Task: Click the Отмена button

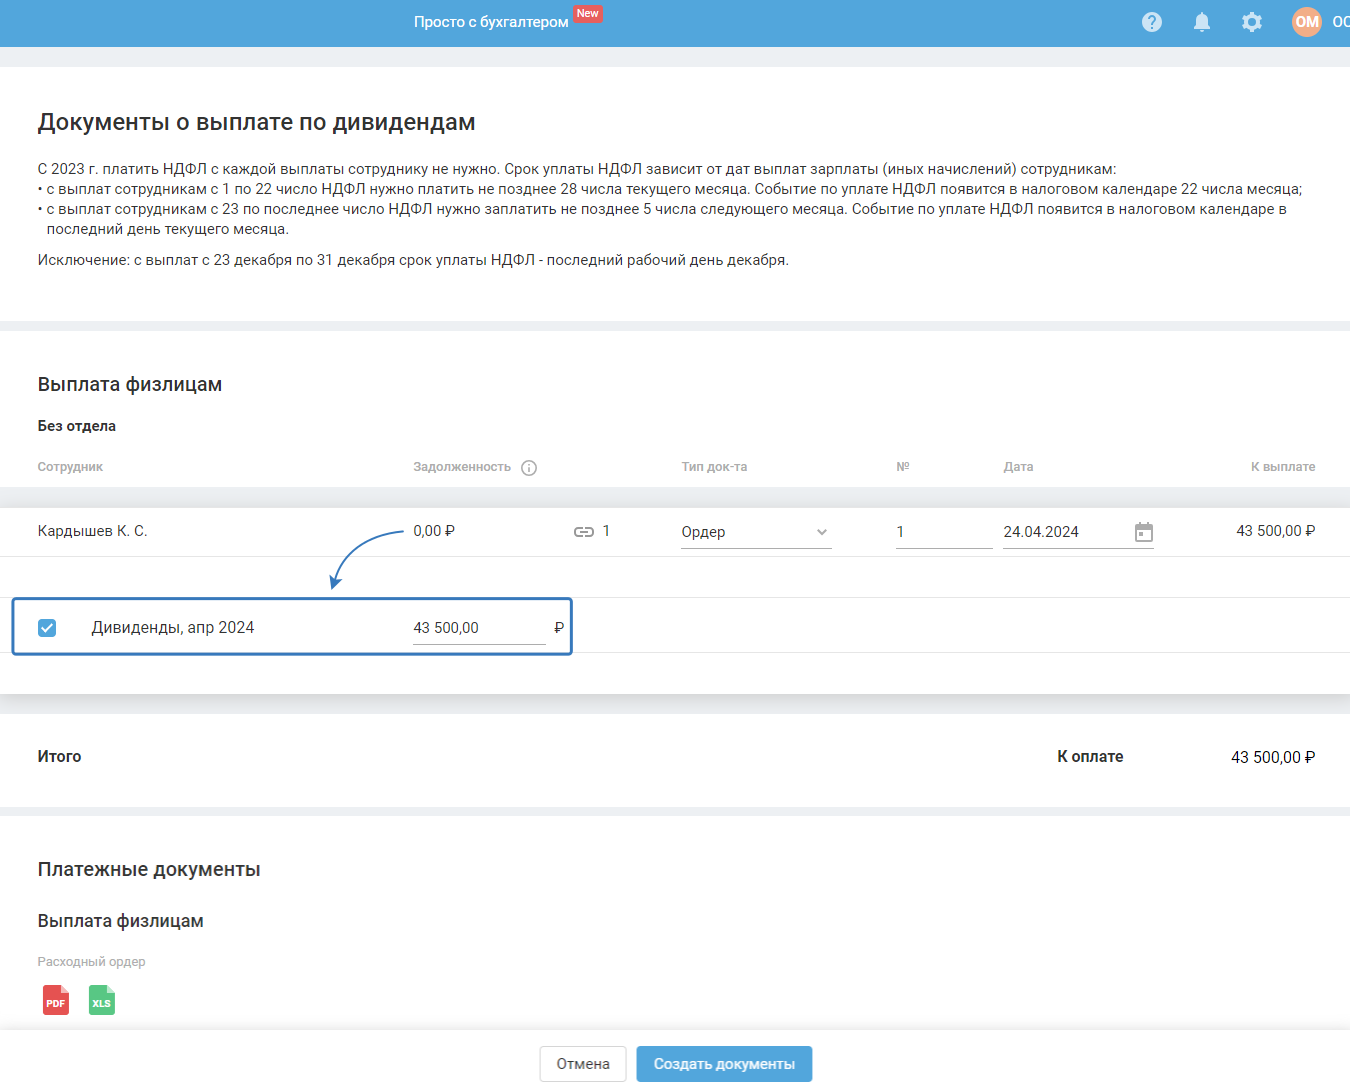Action: click(583, 1064)
